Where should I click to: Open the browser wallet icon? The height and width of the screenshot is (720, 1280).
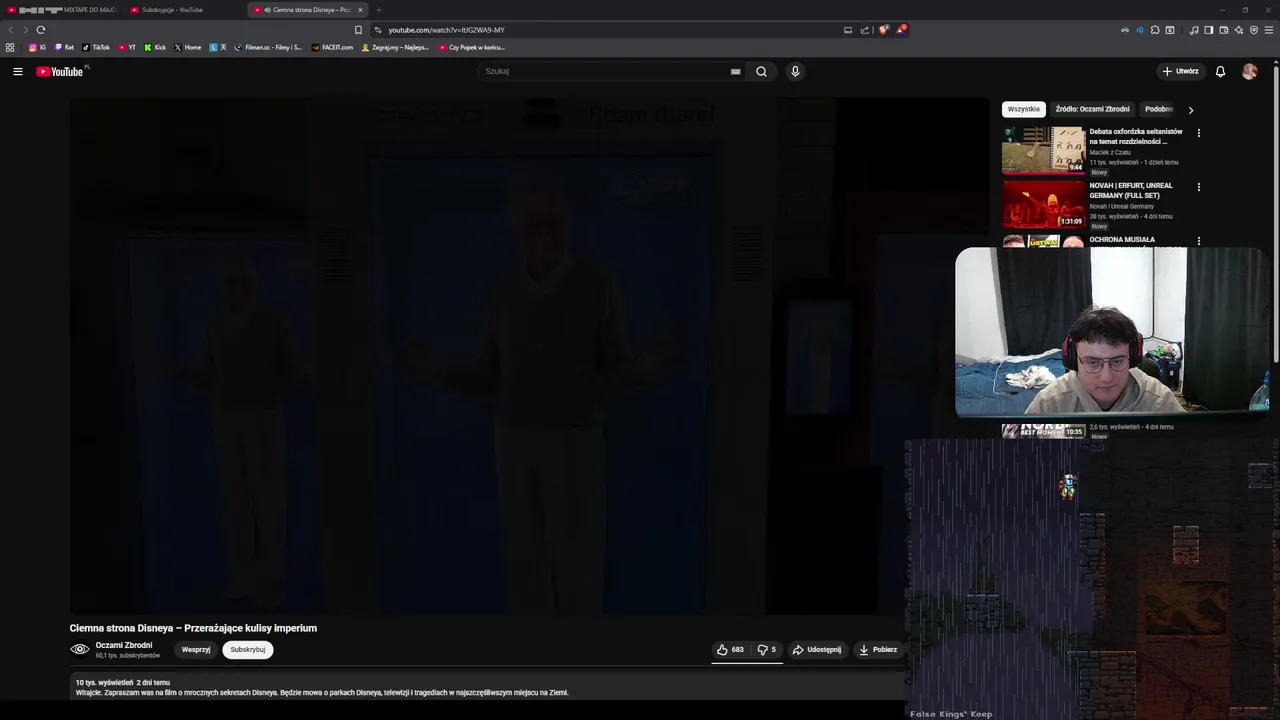[1224, 30]
